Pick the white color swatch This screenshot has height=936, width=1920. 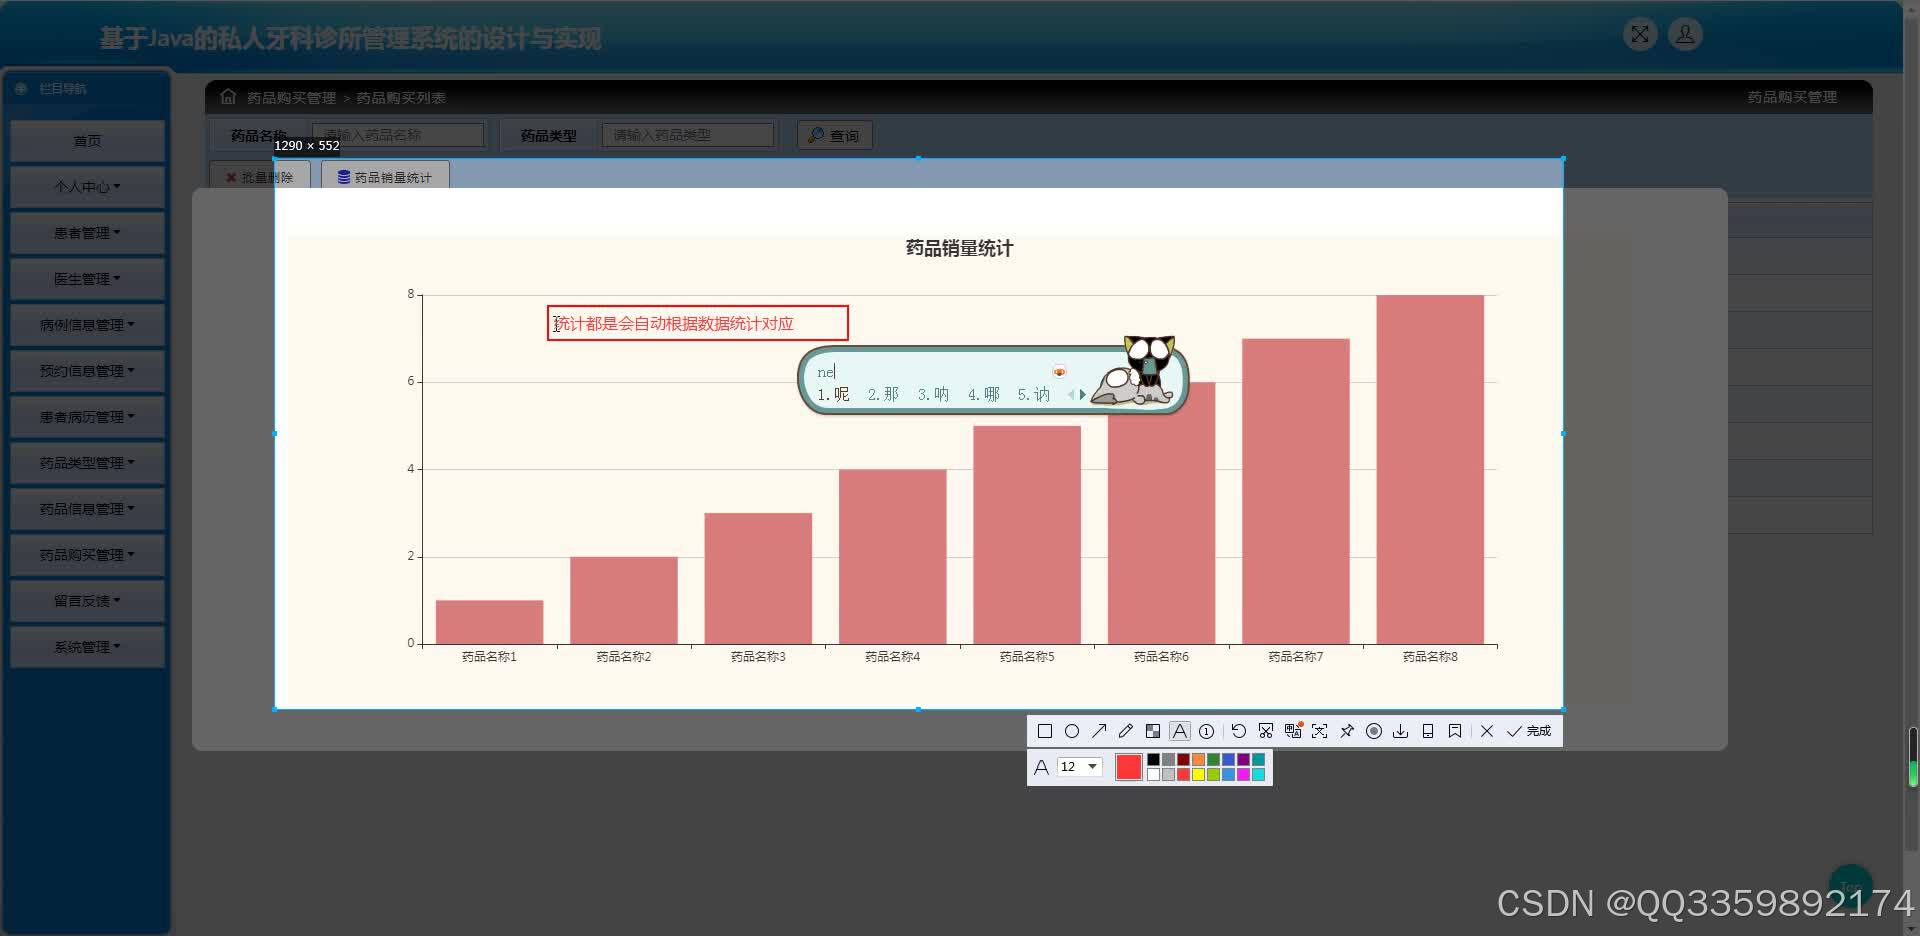pyautogui.click(x=1154, y=774)
